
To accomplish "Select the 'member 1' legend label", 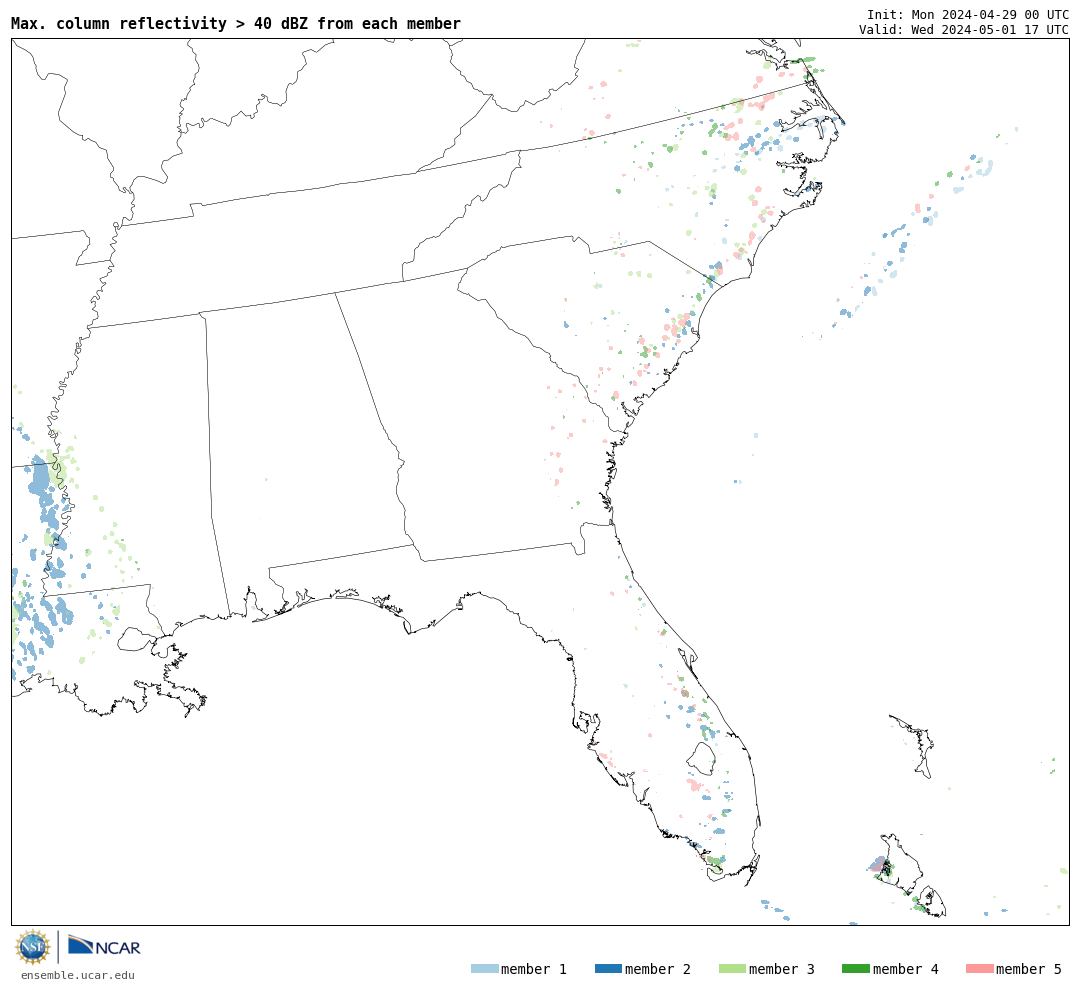I will 534,969.
